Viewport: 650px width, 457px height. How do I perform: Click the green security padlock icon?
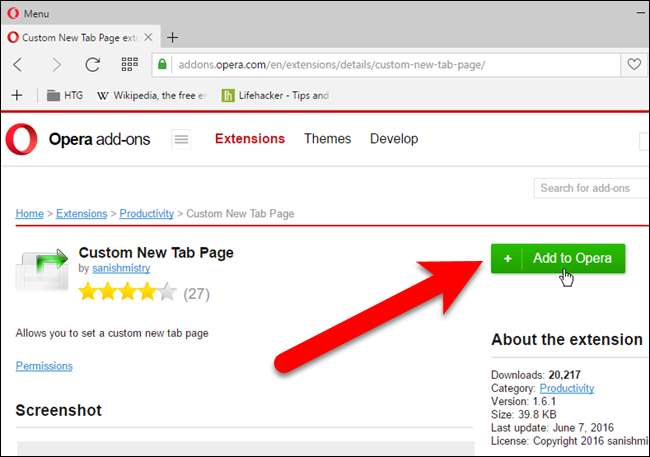(x=162, y=64)
